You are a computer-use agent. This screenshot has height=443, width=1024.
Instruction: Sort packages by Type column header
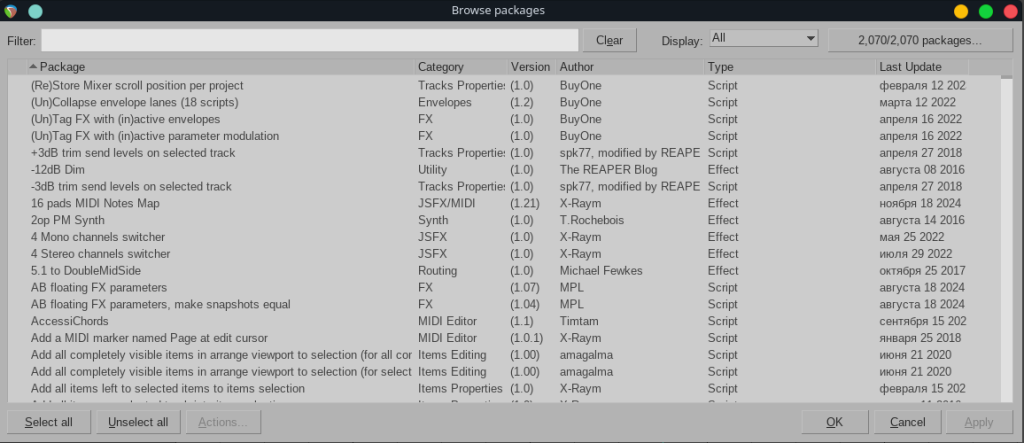click(x=788, y=67)
